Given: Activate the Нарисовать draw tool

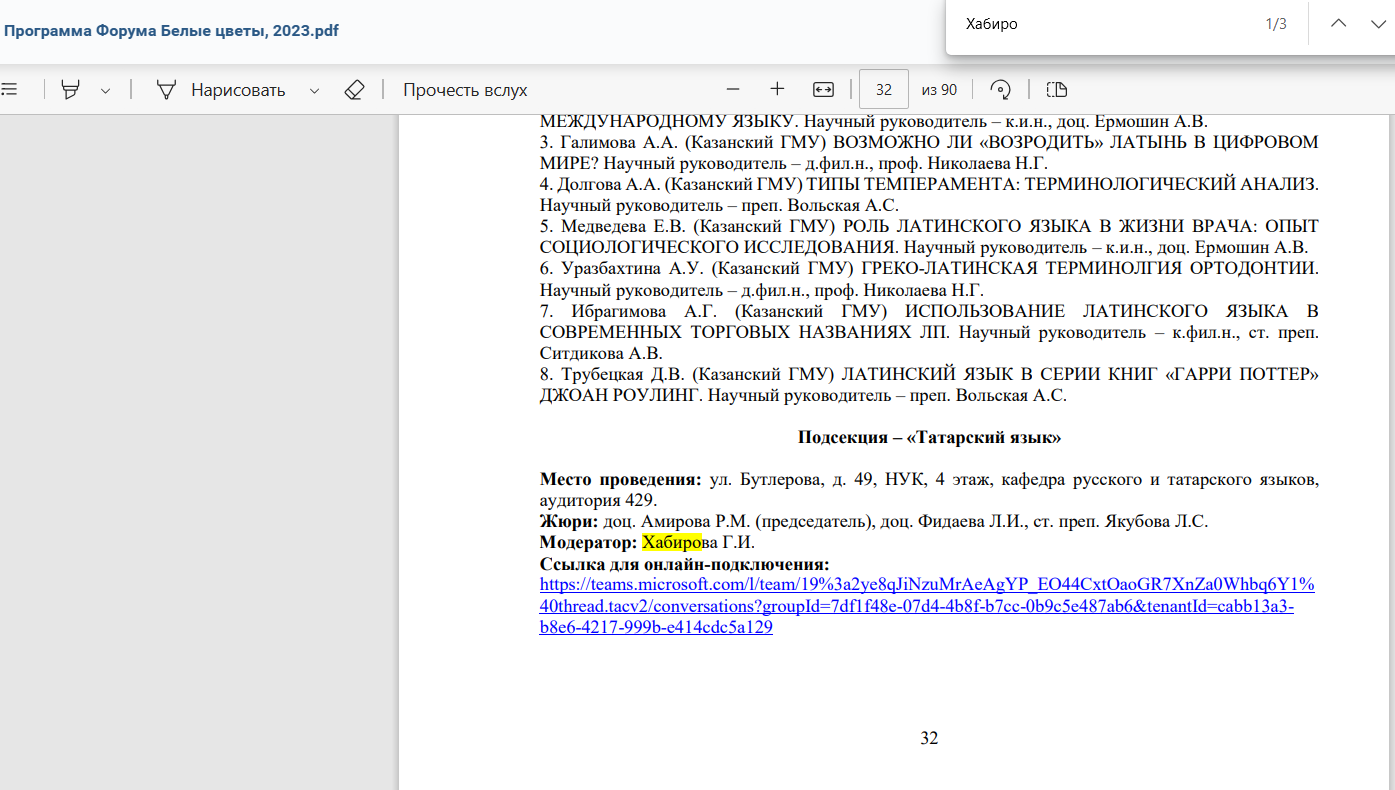Looking at the screenshot, I should pos(221,90).
